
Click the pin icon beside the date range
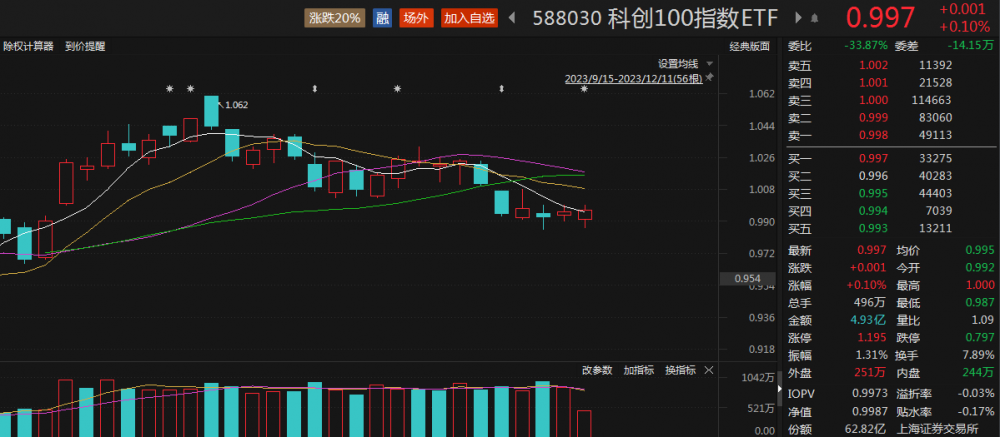(709, 78)
